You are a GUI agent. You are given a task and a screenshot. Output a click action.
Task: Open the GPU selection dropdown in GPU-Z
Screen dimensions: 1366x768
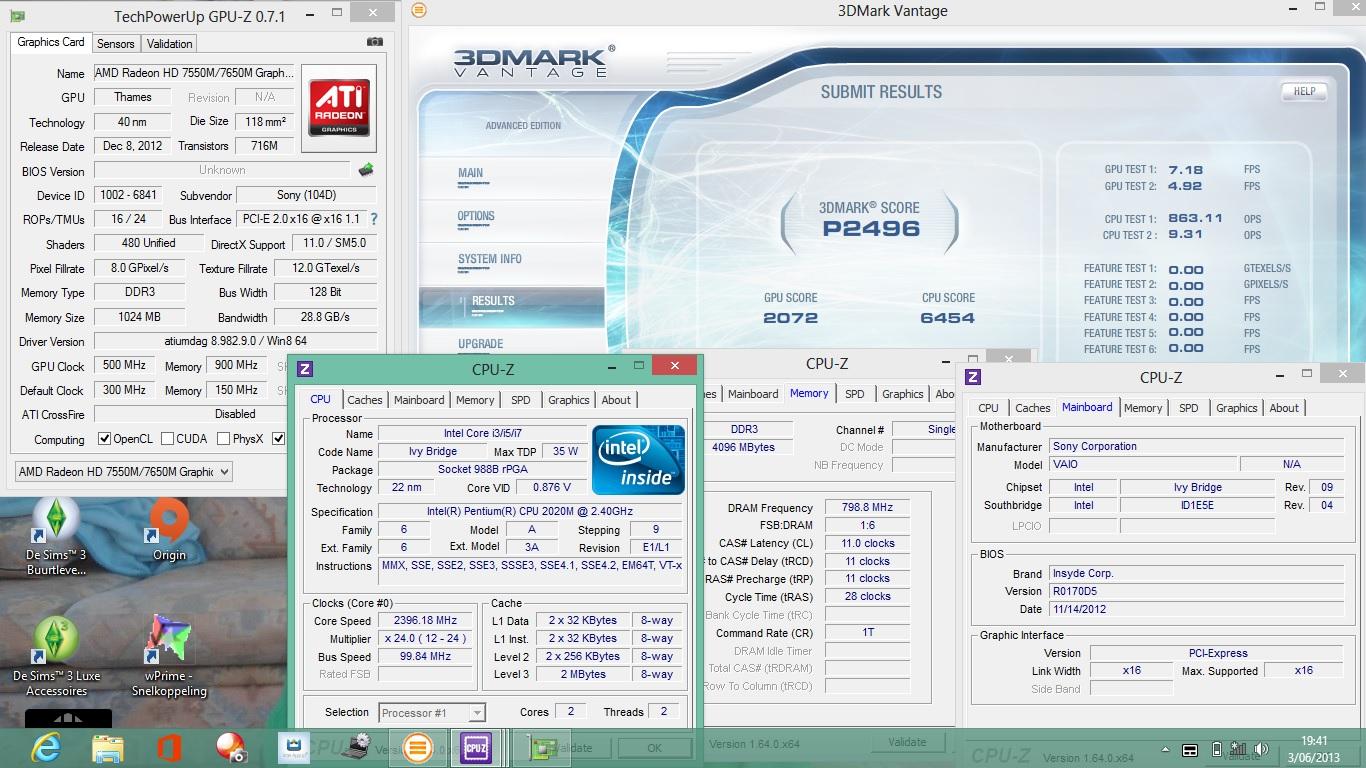(x=124, y=472)
